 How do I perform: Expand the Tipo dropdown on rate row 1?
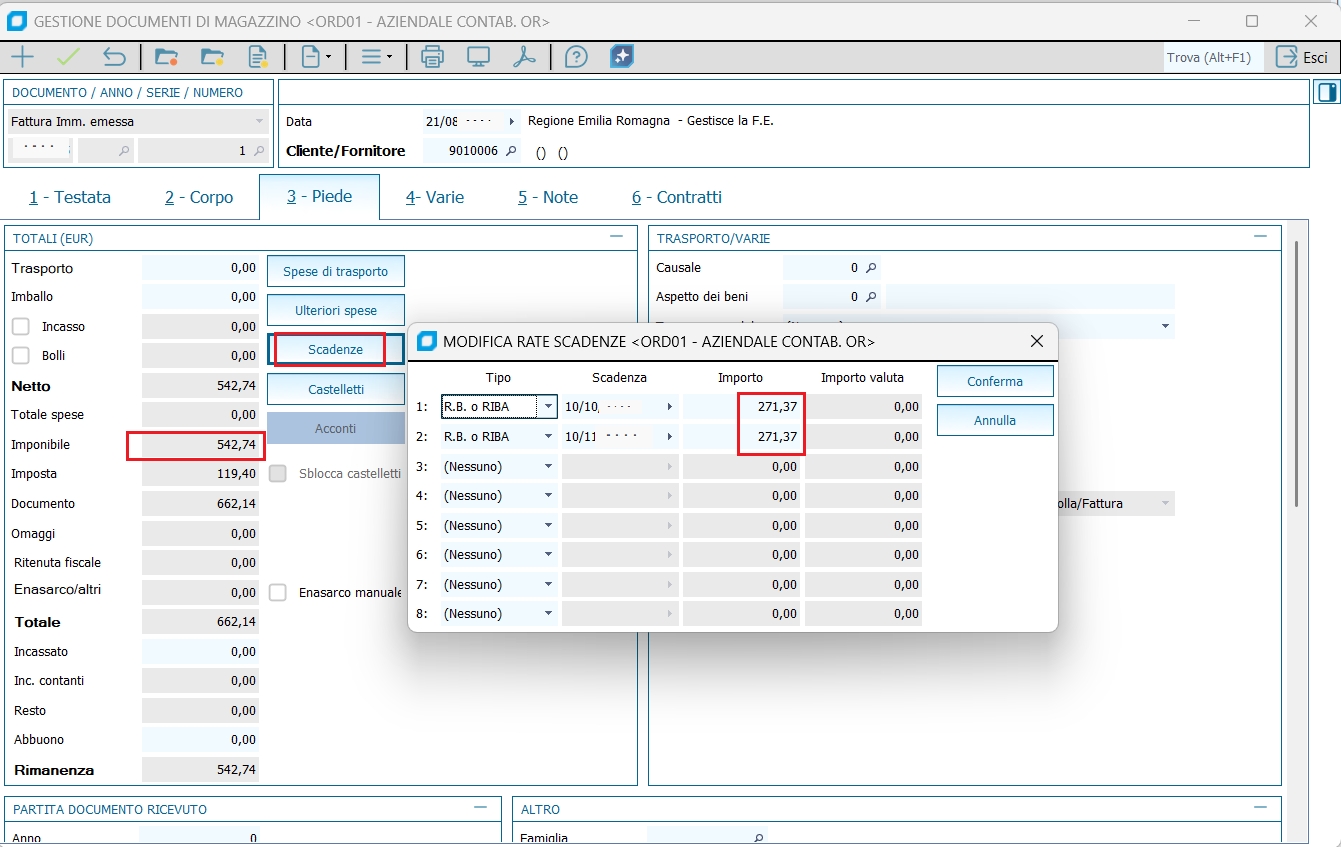[x=547, y=407]
